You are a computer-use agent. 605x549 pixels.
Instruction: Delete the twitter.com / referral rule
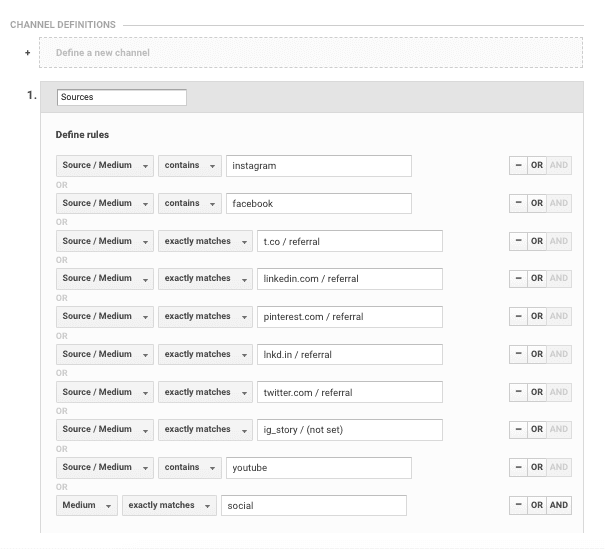(x=518, y=392)
